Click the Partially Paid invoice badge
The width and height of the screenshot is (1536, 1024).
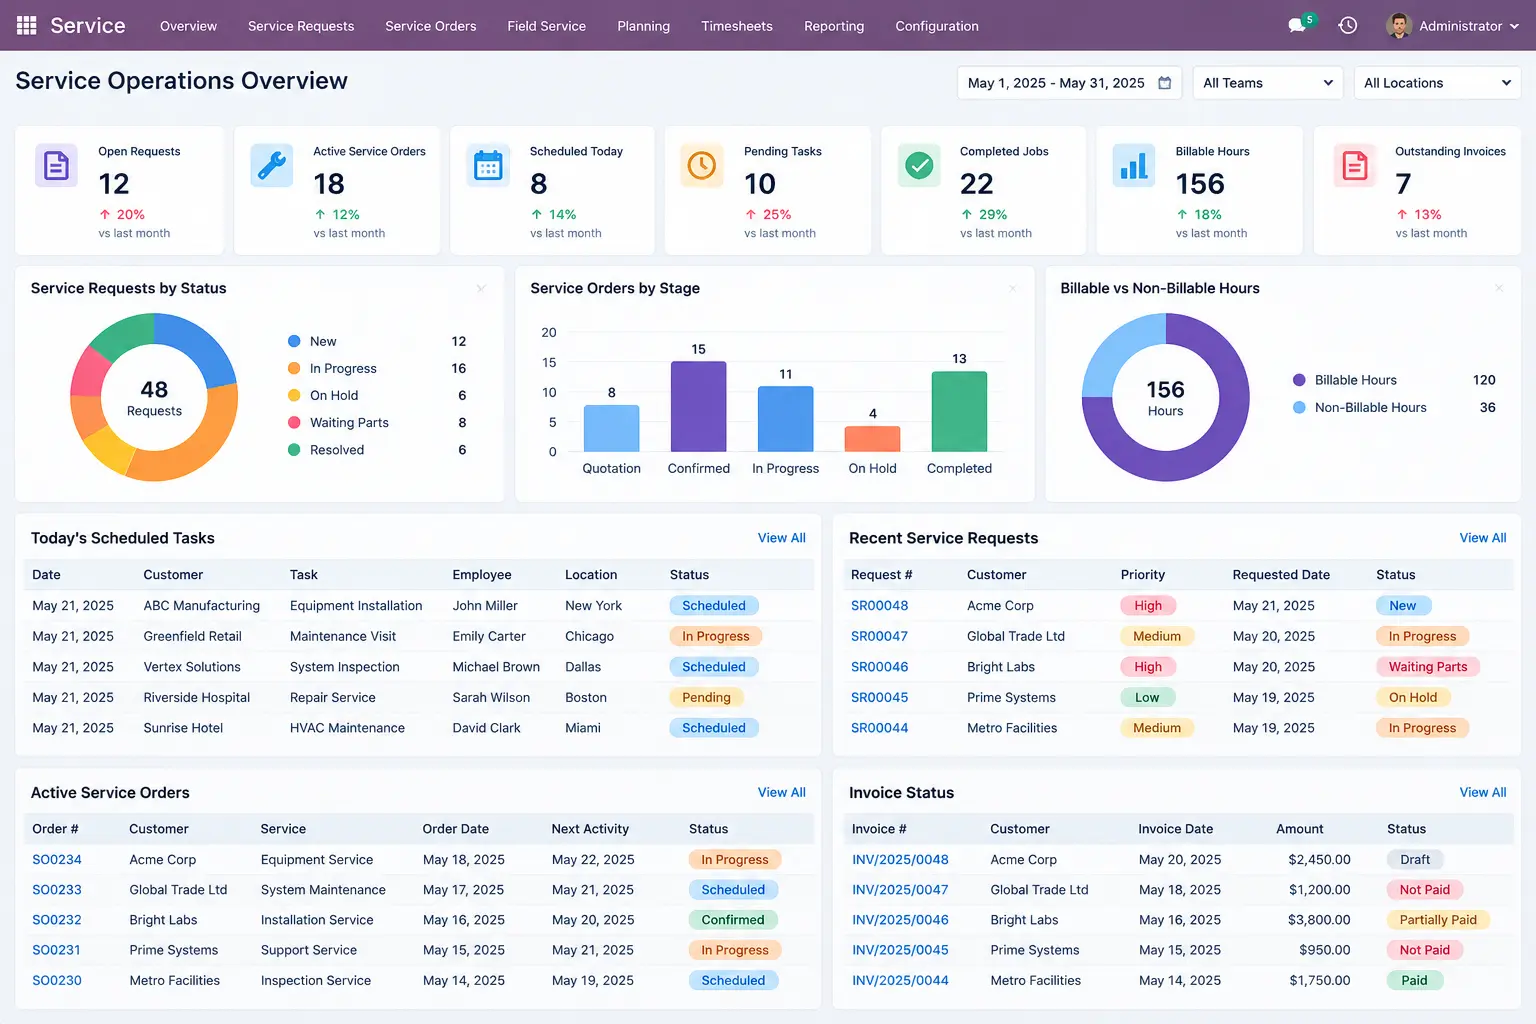point(1438,920)
